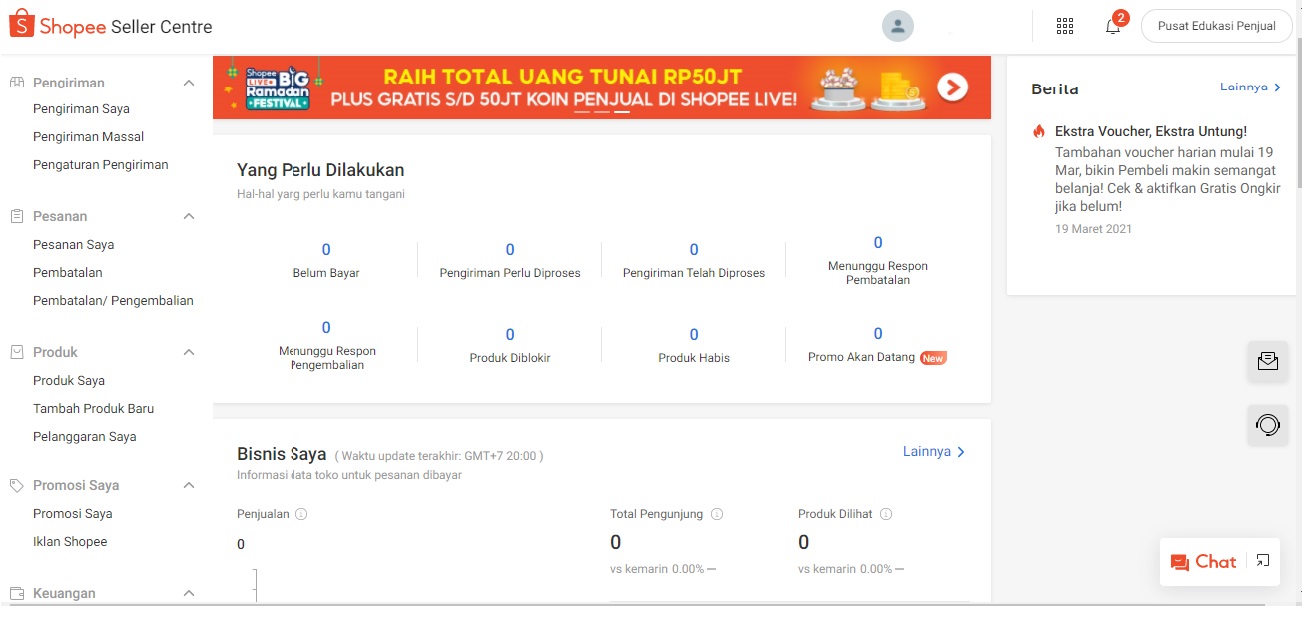Click Lainnya link in Berita panel

1250,87
